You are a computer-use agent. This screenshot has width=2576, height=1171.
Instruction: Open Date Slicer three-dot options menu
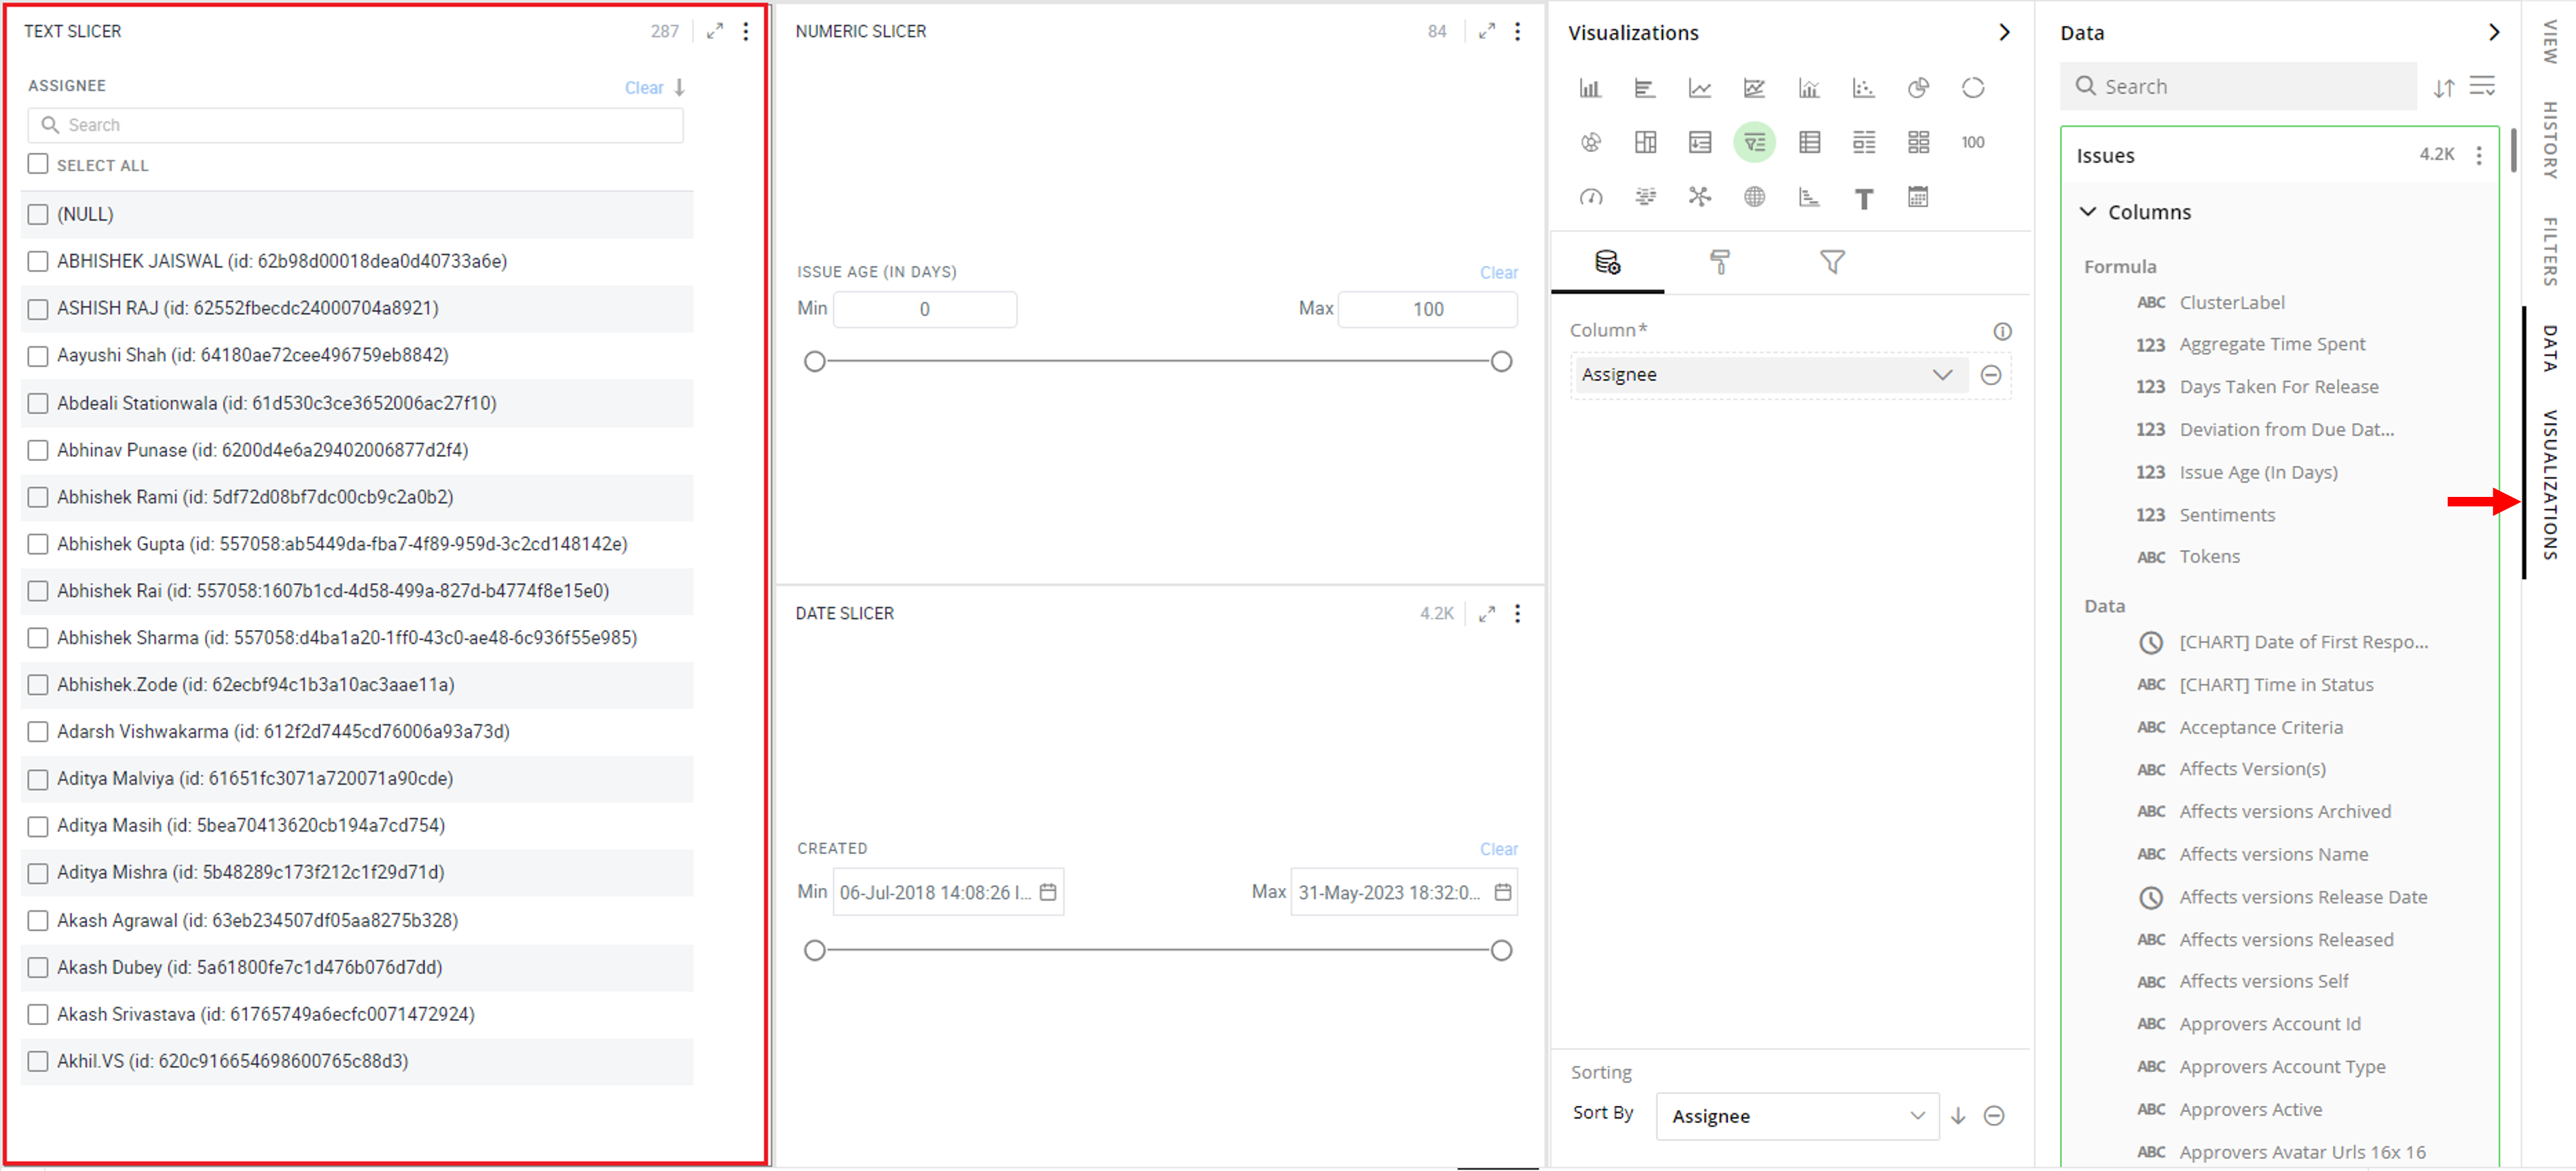pos(1517,613)
